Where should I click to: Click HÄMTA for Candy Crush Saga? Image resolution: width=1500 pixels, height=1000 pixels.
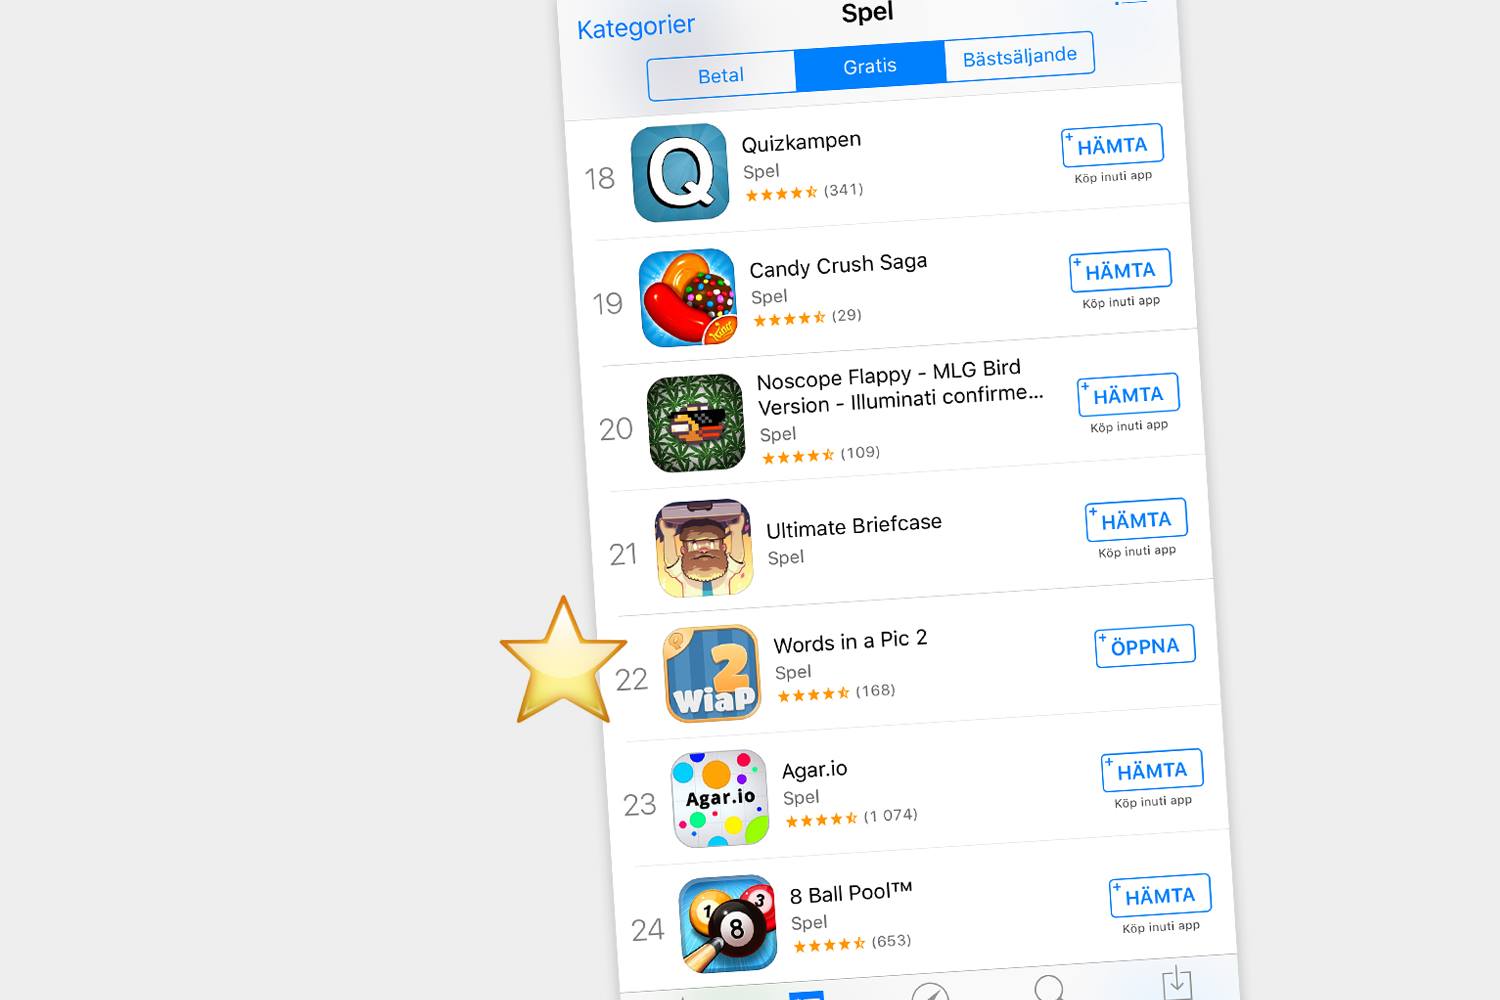click(1120, 270)
